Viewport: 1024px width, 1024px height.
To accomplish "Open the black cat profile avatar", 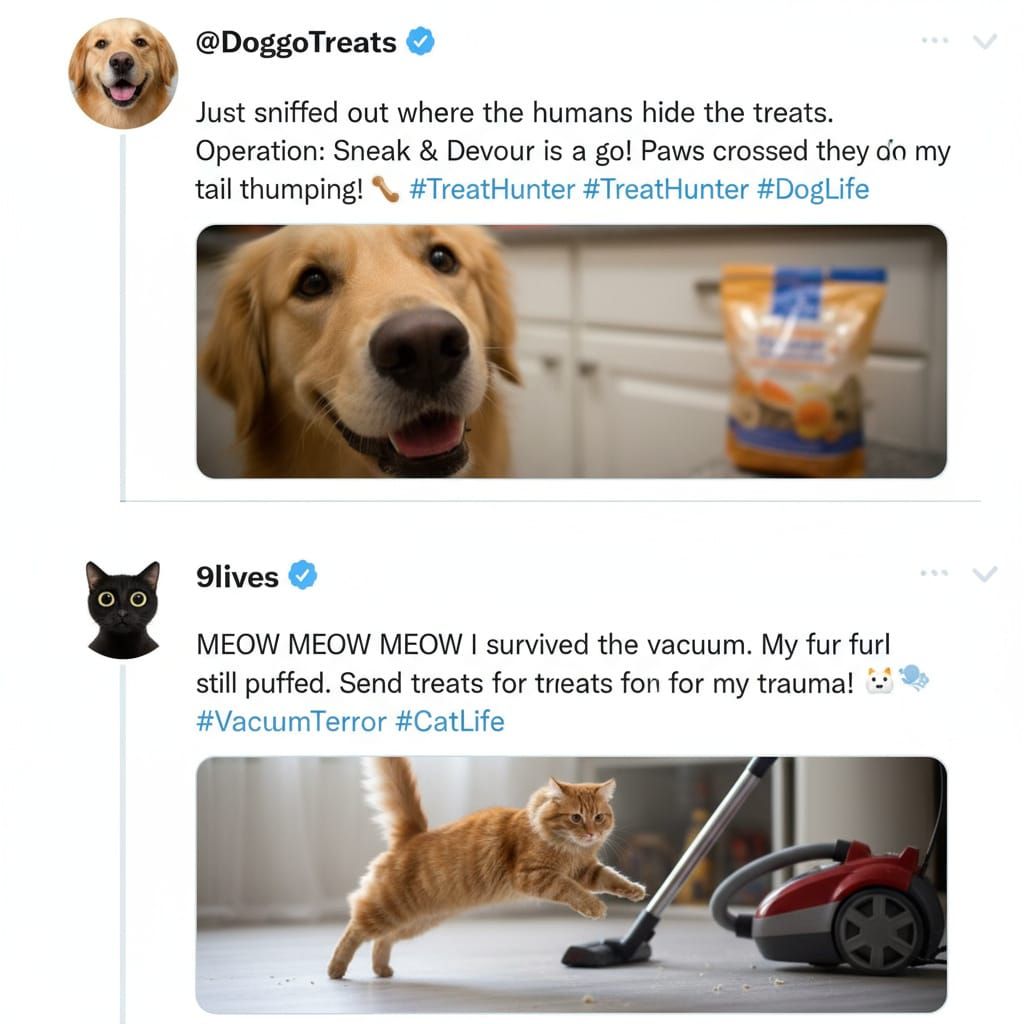I will pyautogui.click(x=122, y=609).
